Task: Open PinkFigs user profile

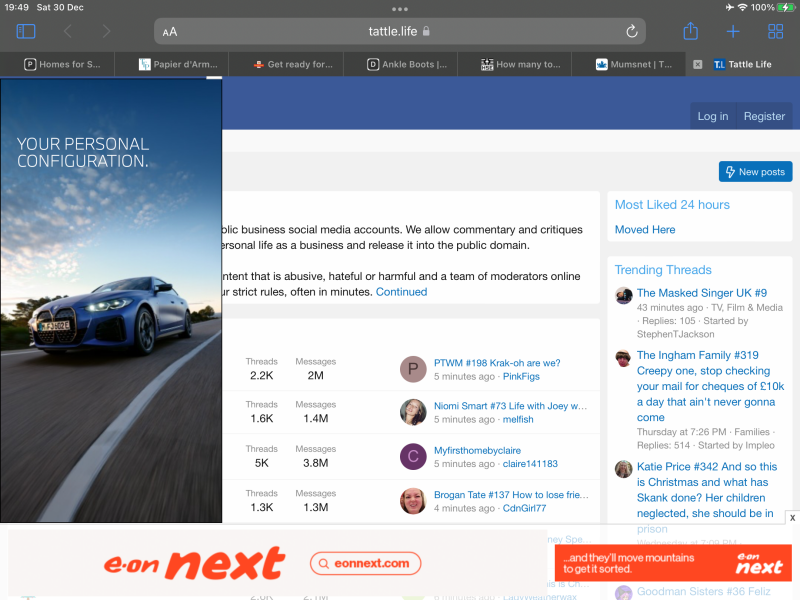Action: click(x=521, y=377)
